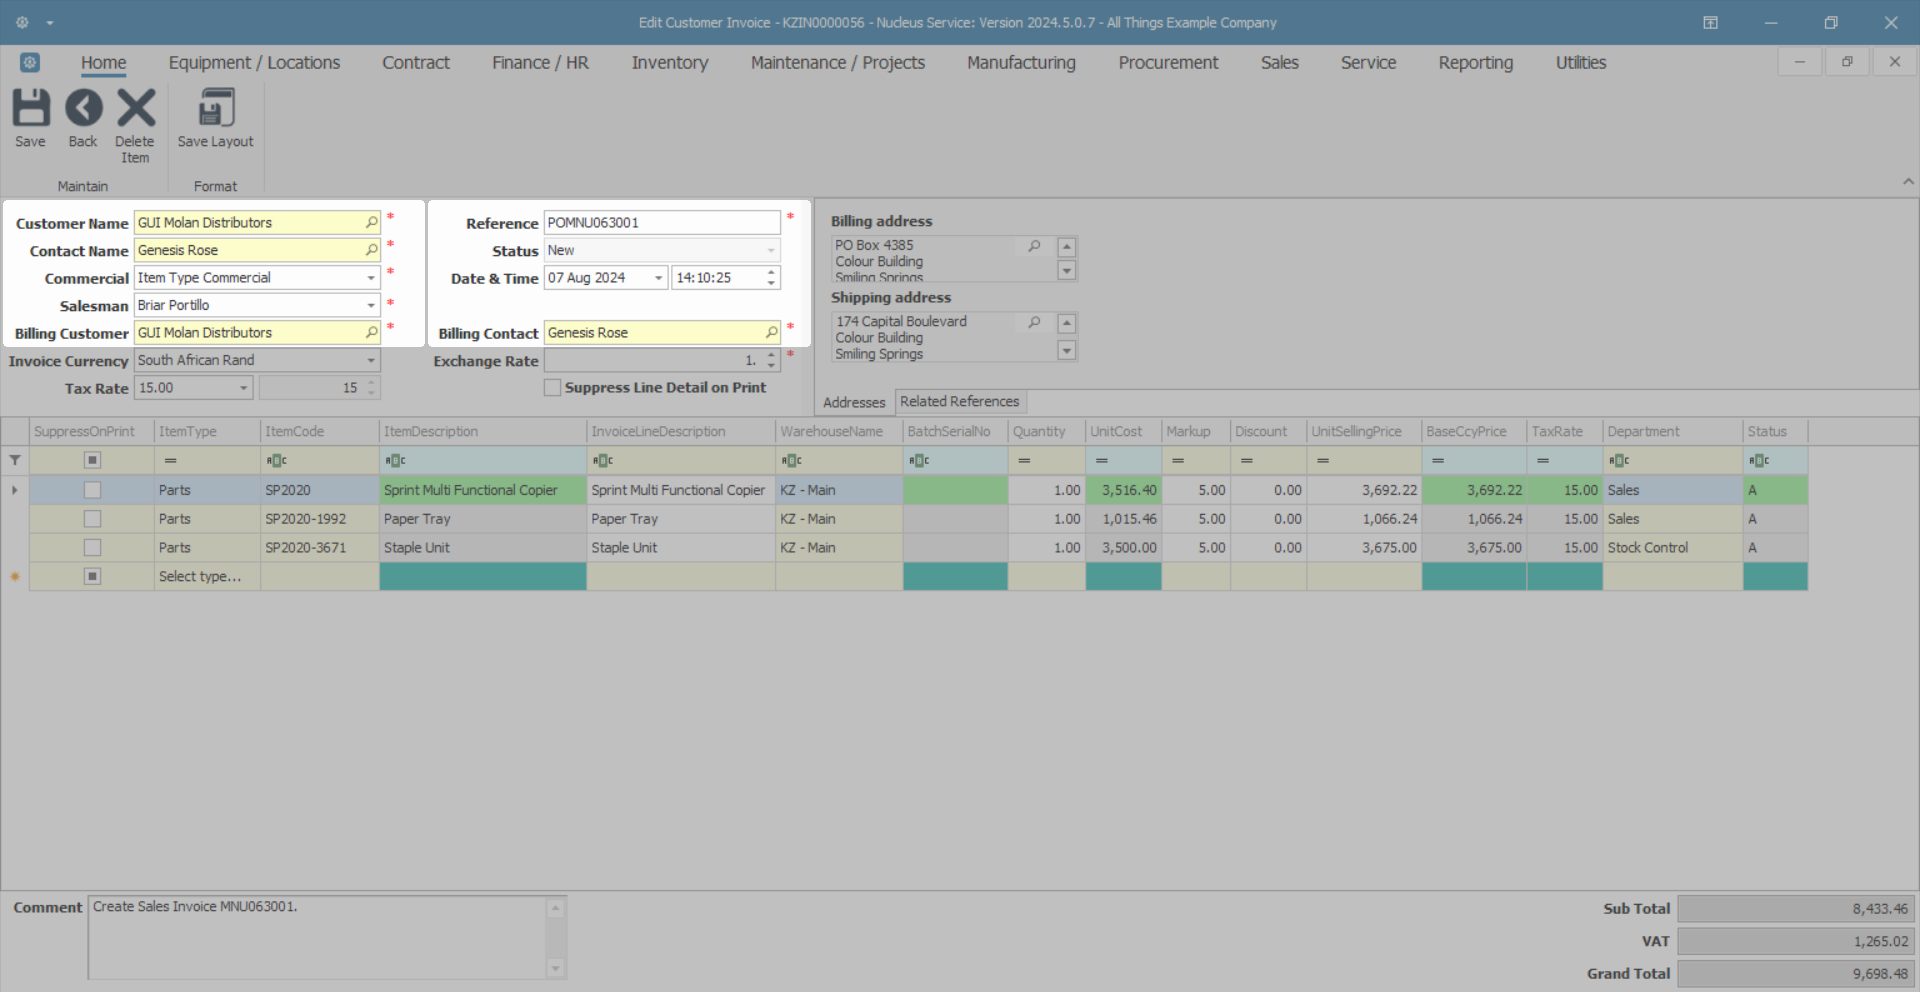The image size is (1920, 992).
Task: Increase the time with spinner up
Action: 771,272
